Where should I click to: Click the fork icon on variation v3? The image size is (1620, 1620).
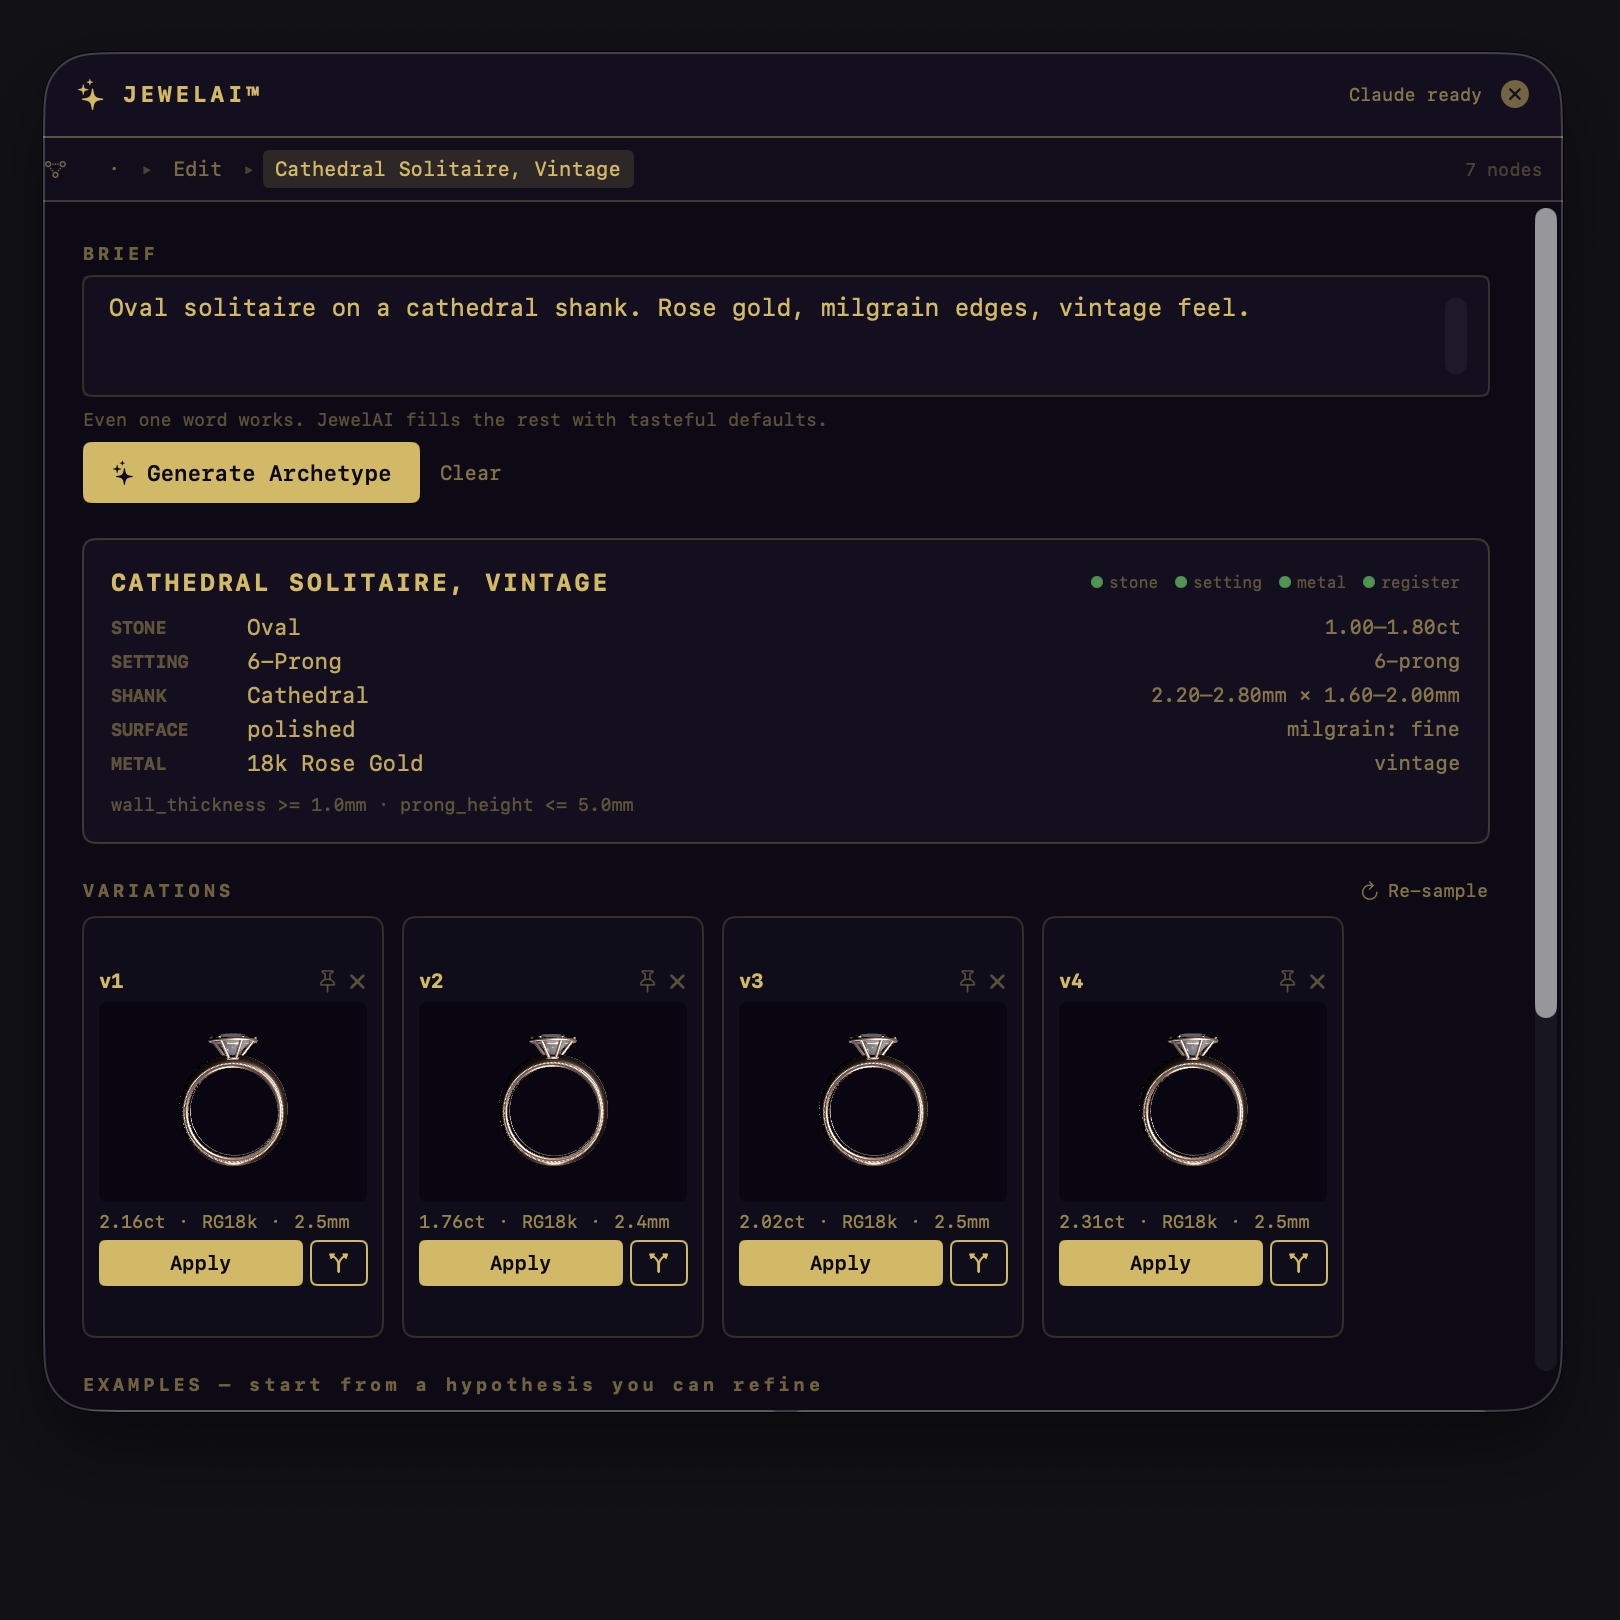coord(979,1262)
